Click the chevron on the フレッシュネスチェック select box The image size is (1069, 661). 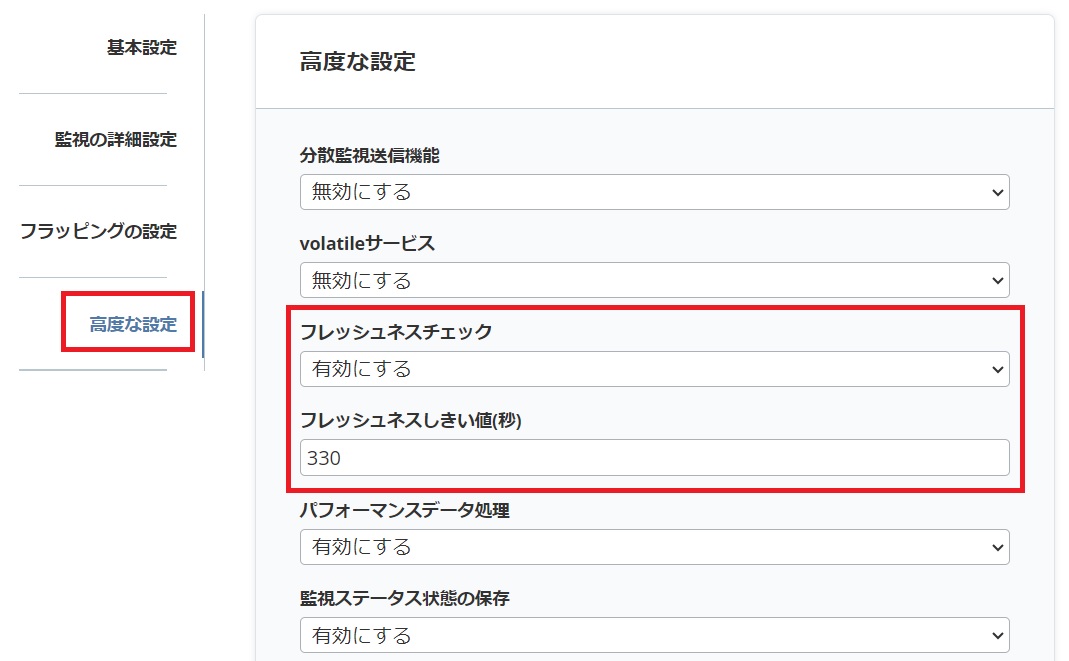[x=996, y=369]
